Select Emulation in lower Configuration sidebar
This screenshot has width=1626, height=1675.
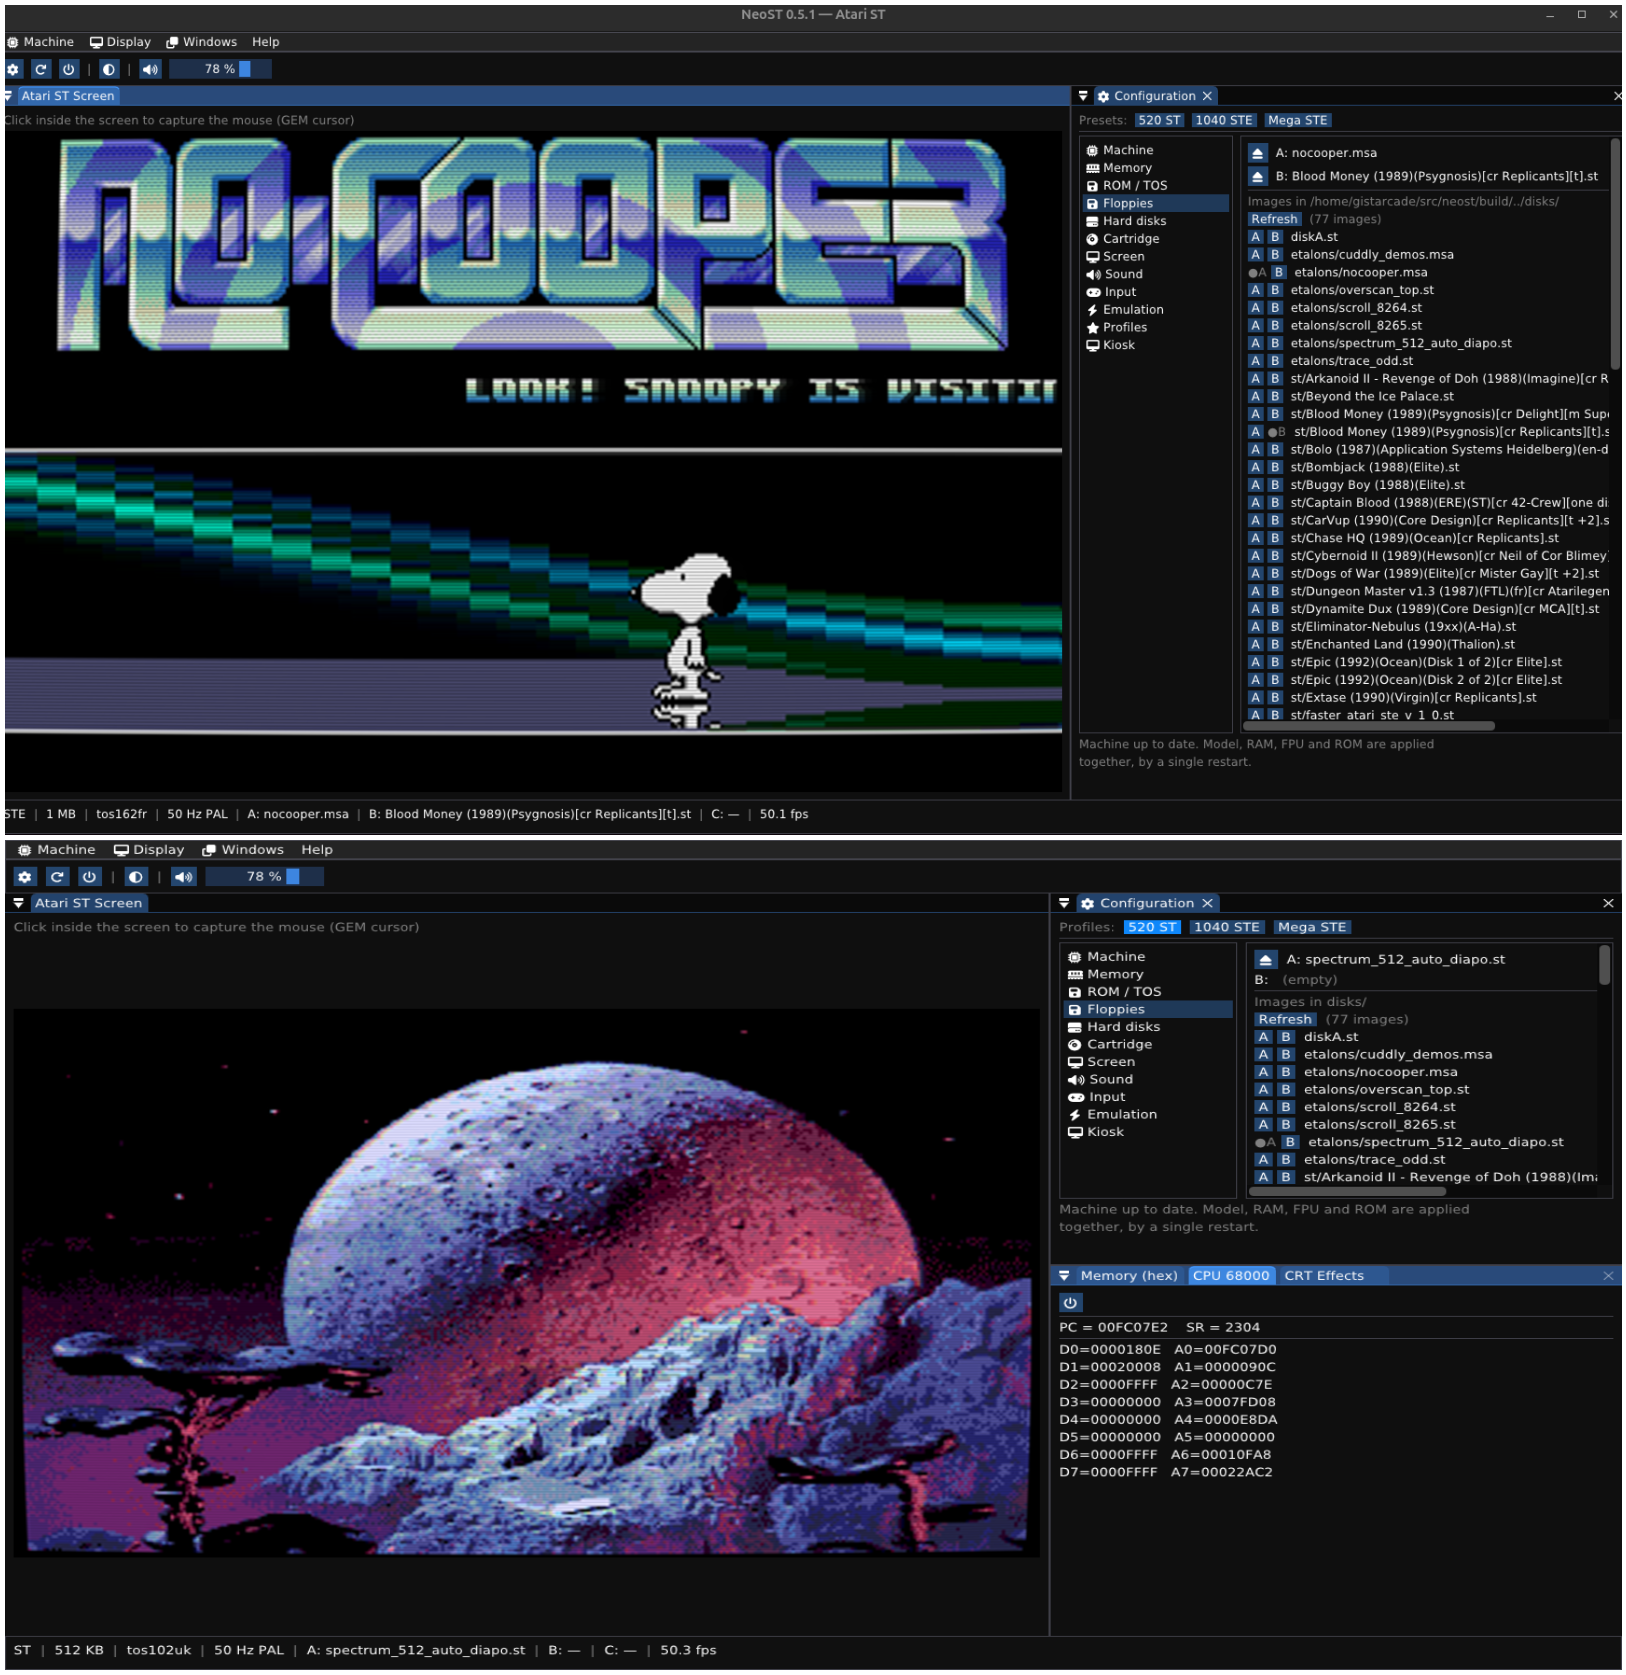click(1121, 1115)
